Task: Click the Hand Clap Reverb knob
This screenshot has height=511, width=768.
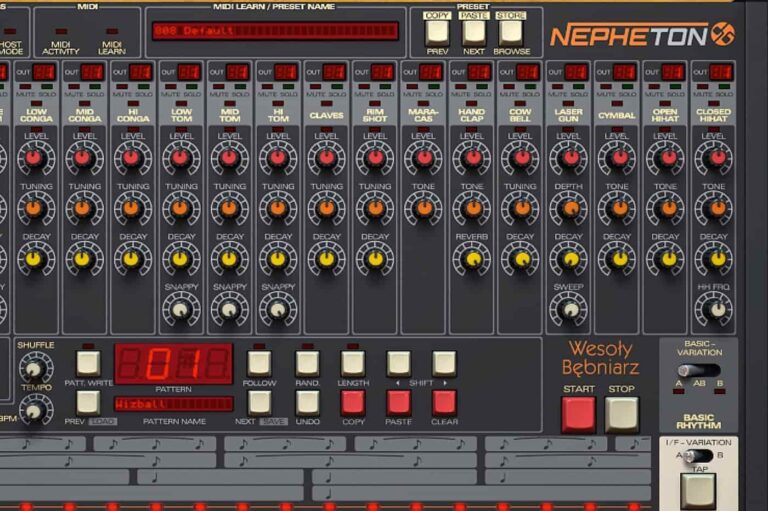Action: click(x=471, y=259)
